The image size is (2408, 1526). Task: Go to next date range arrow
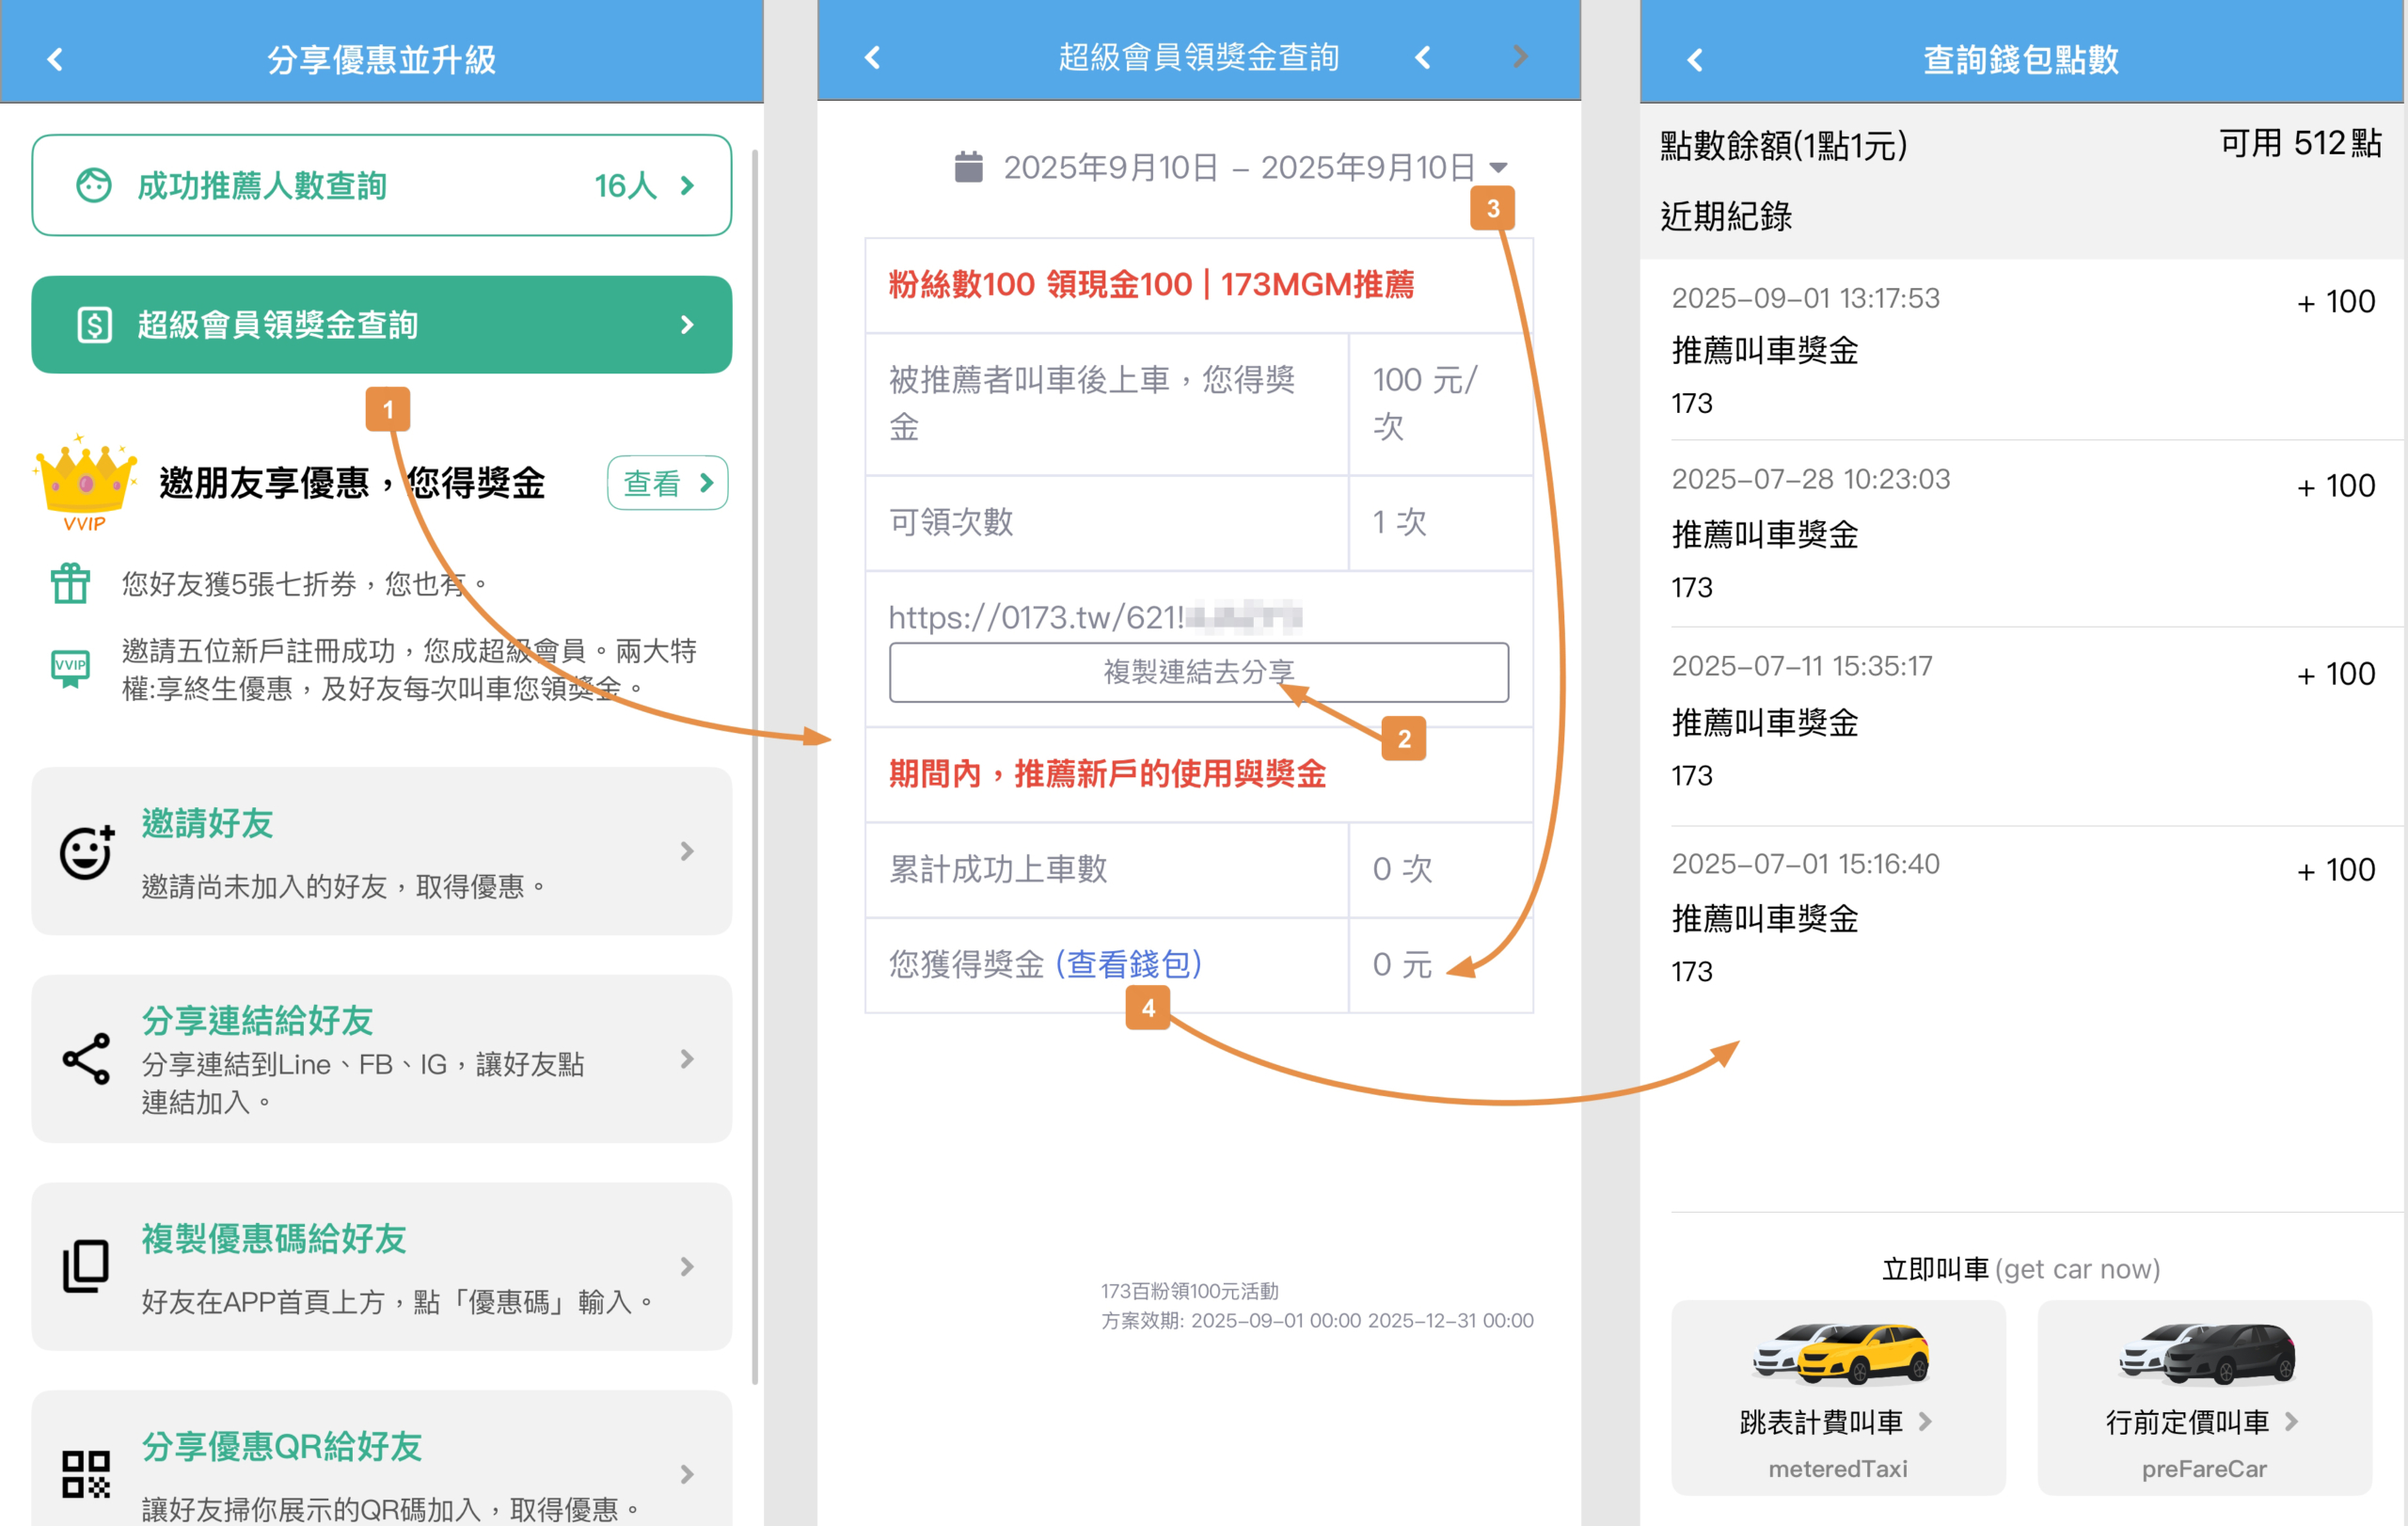tap(1520, 58)
